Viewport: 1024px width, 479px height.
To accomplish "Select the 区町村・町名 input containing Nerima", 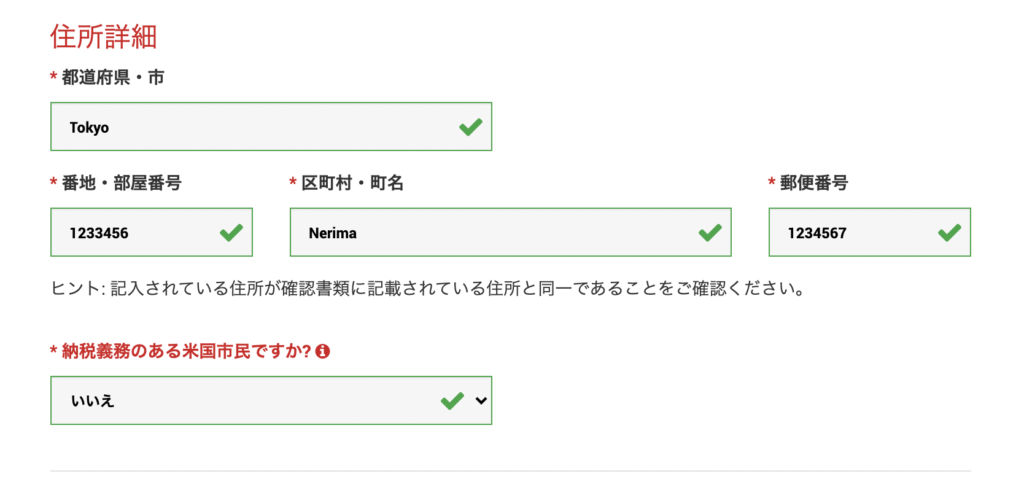I will click(x=490, y=233).
